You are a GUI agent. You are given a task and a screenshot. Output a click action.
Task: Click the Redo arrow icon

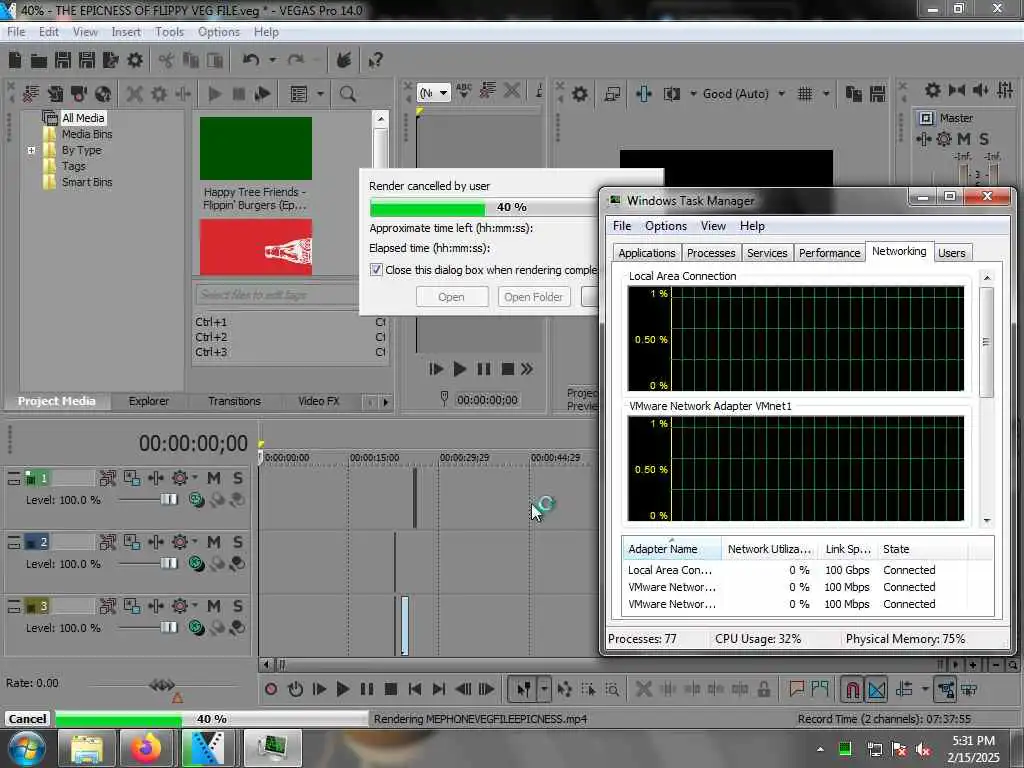tap(296, 60)
